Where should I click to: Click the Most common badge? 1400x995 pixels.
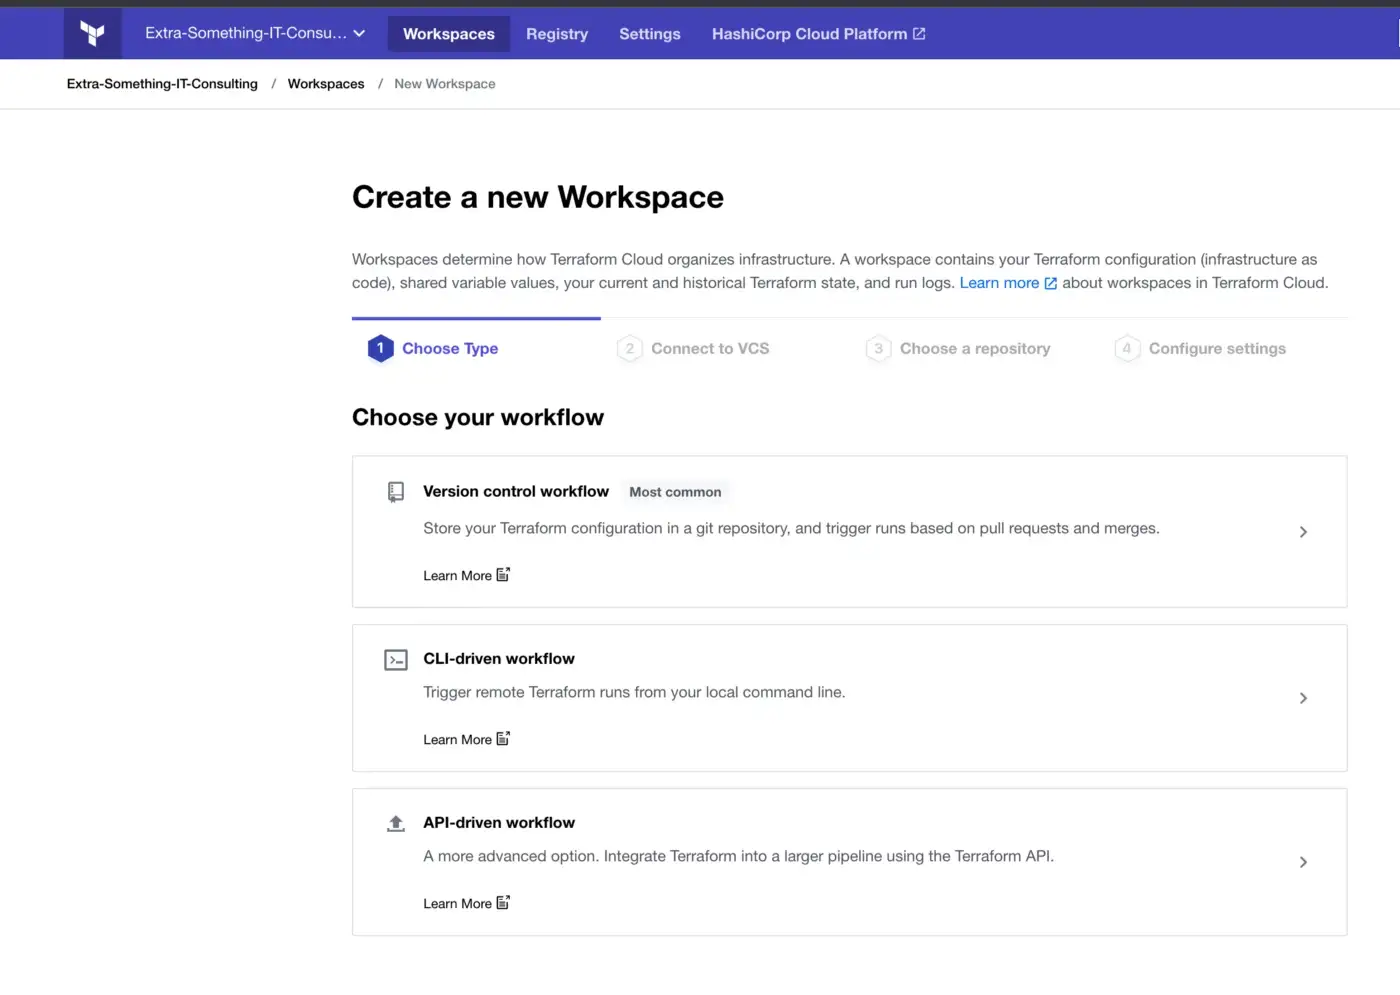(675, 492)
